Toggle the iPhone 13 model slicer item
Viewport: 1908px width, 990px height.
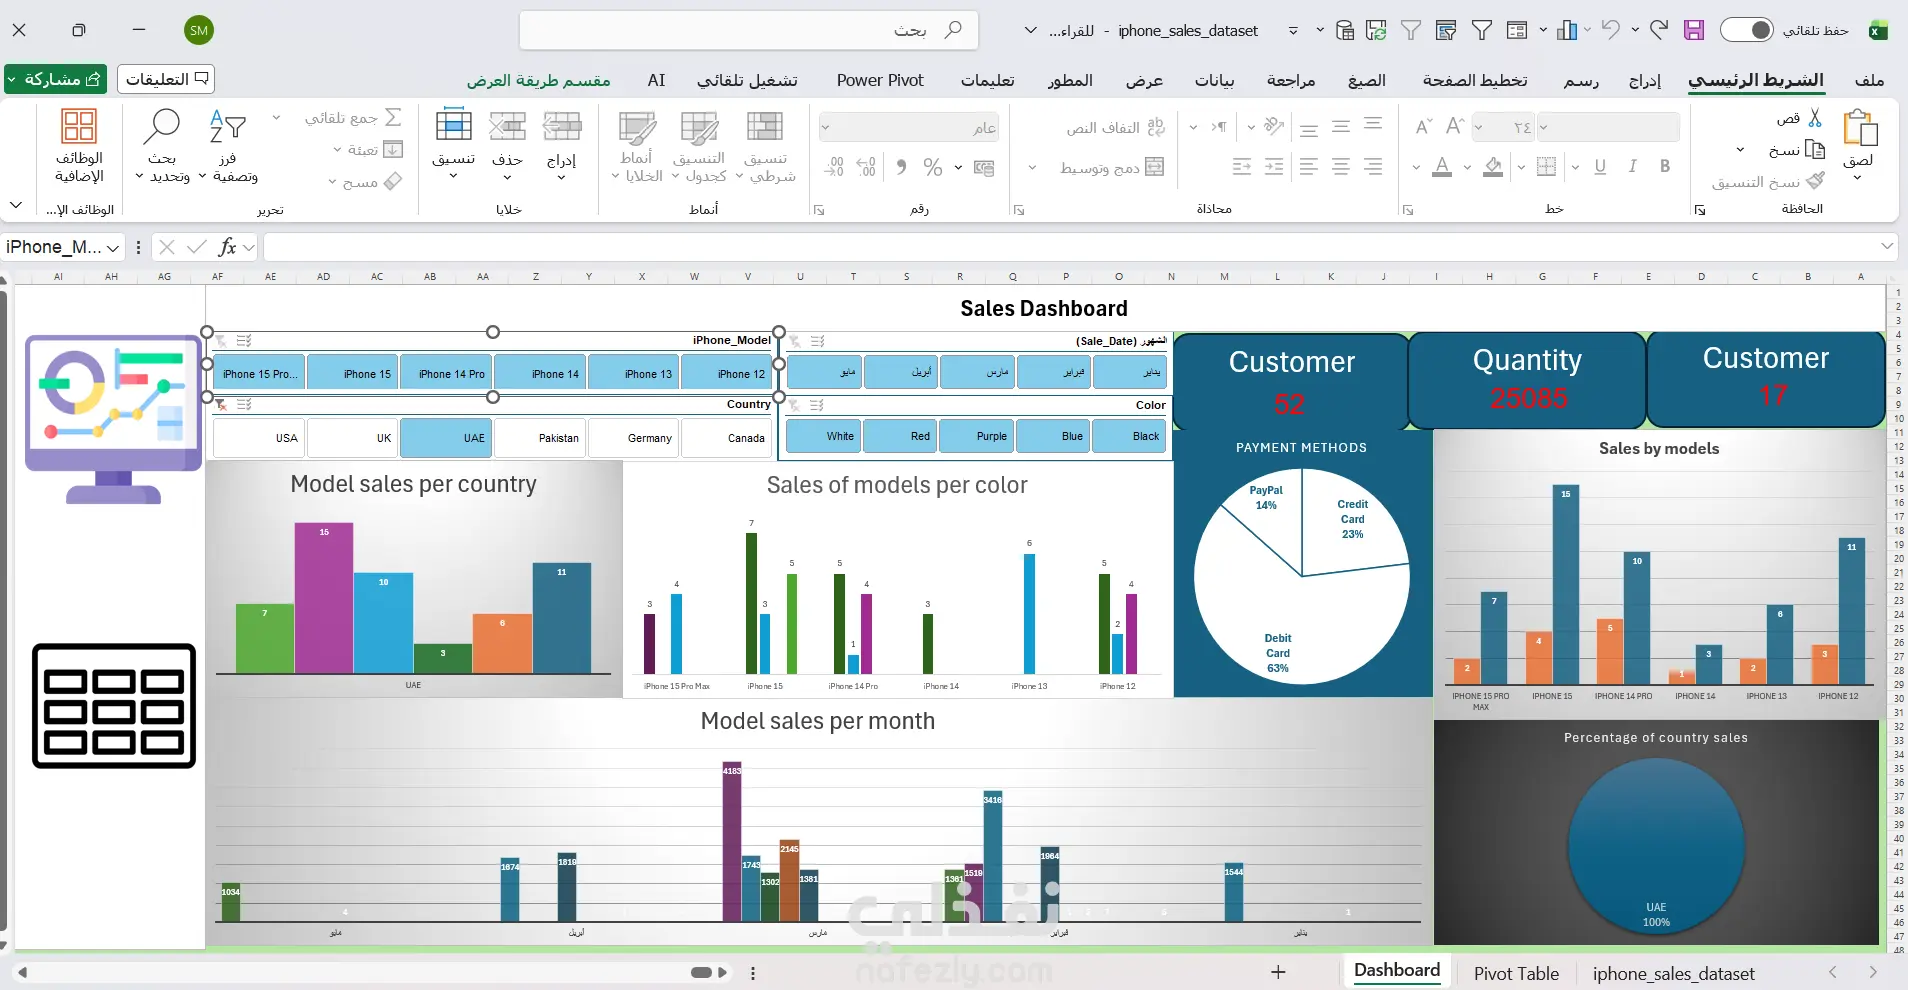(x=634, y=374)
